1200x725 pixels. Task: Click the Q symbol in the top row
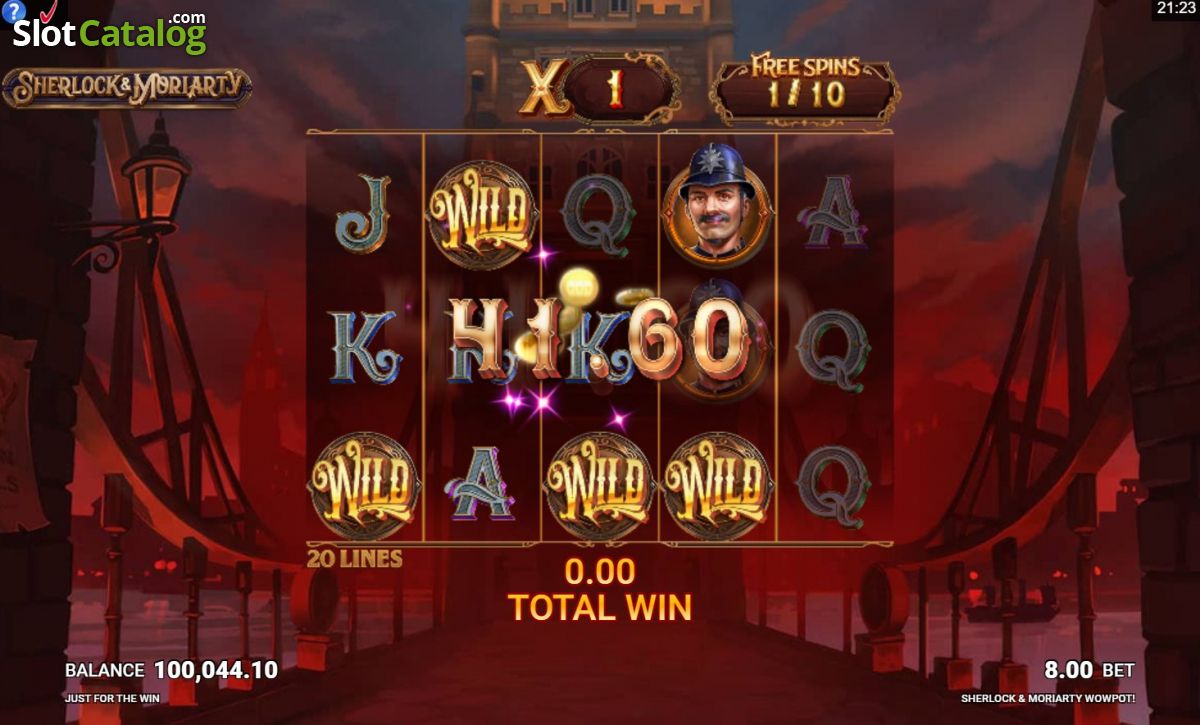click(x=598, y=211)
